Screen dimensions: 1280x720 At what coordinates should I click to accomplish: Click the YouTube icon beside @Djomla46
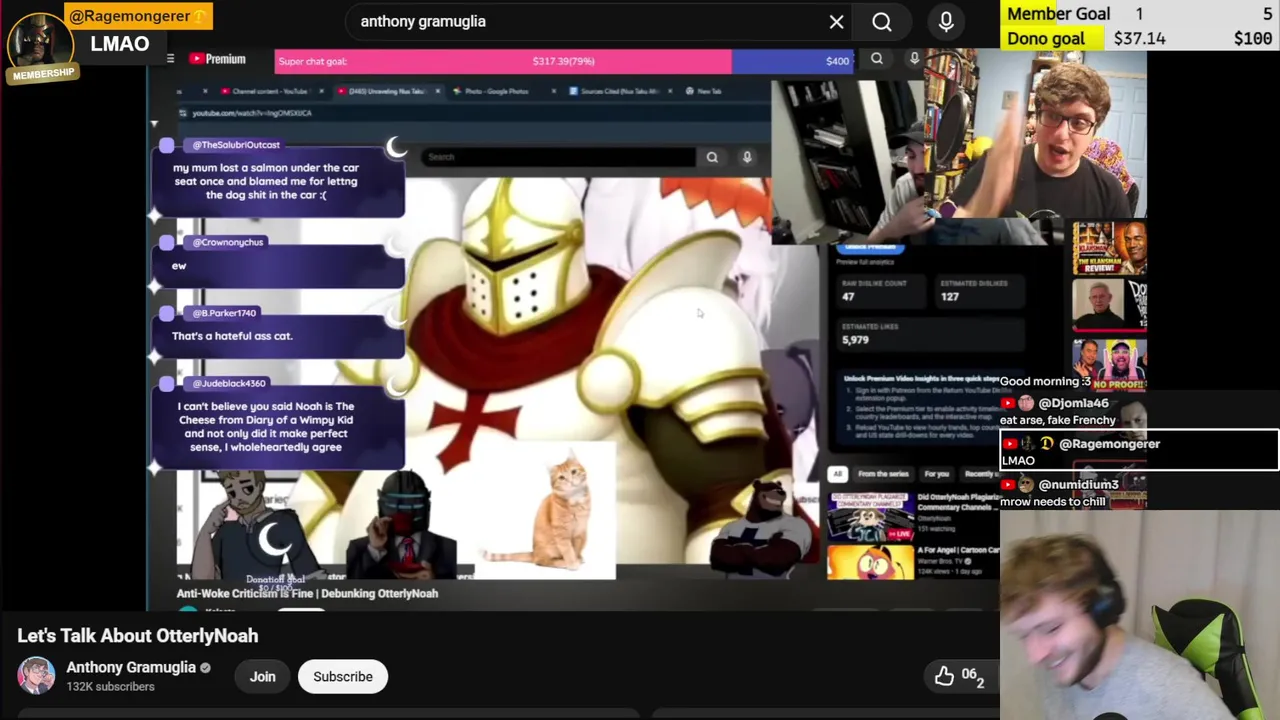coord(1008,403)
